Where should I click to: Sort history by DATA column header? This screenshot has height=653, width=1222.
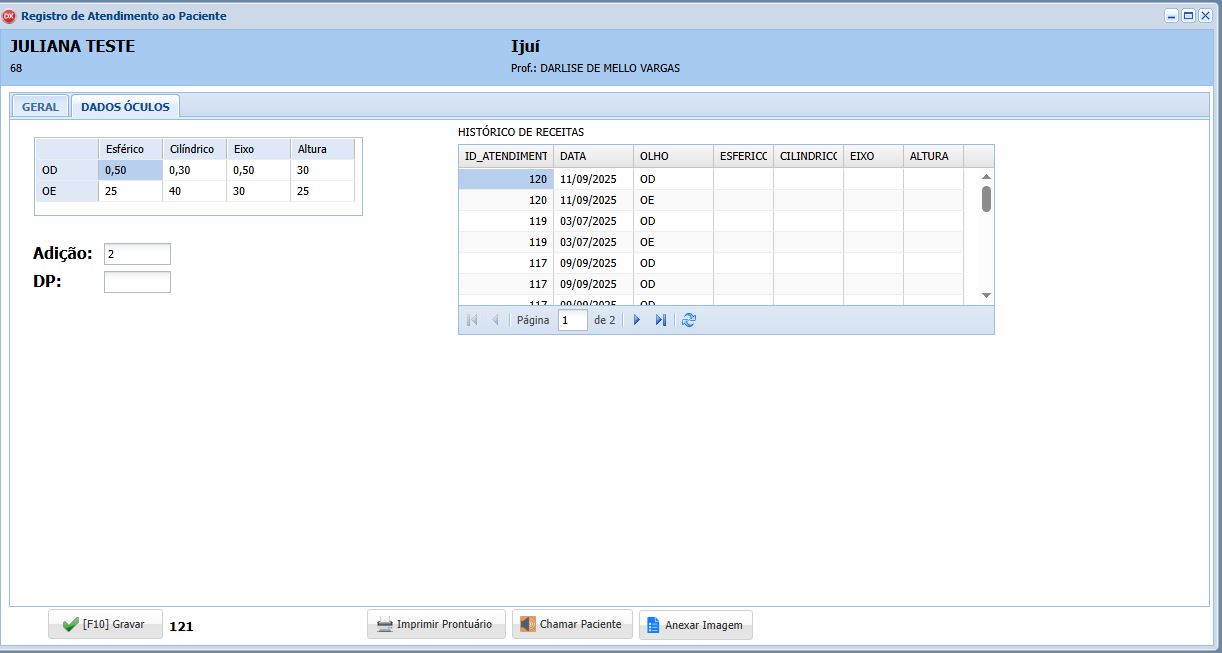[x=593, y=156]
